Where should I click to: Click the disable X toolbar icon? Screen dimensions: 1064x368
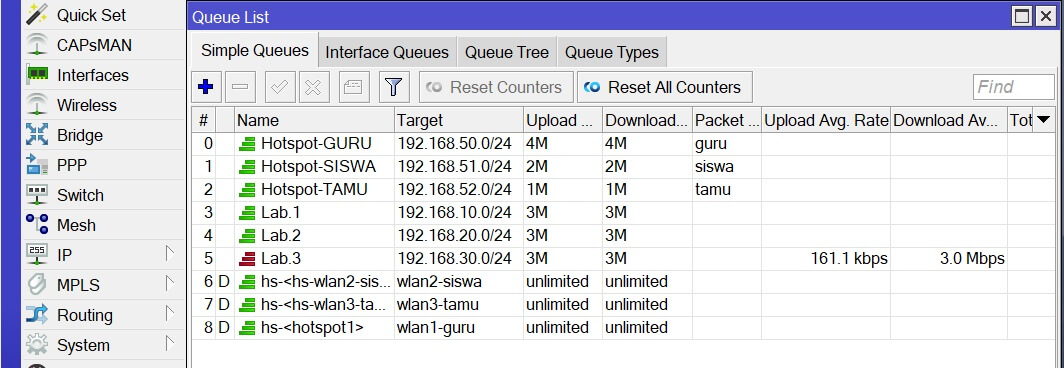(313, 87)
